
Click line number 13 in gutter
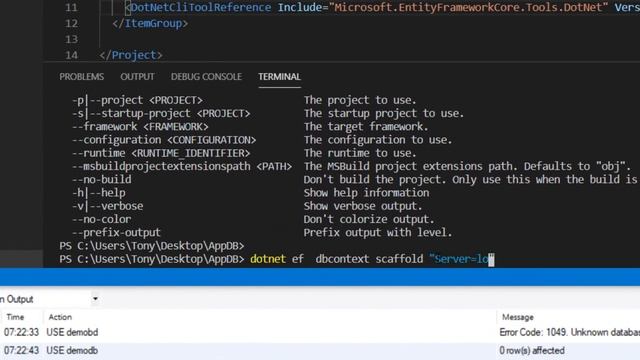point(71,39)
